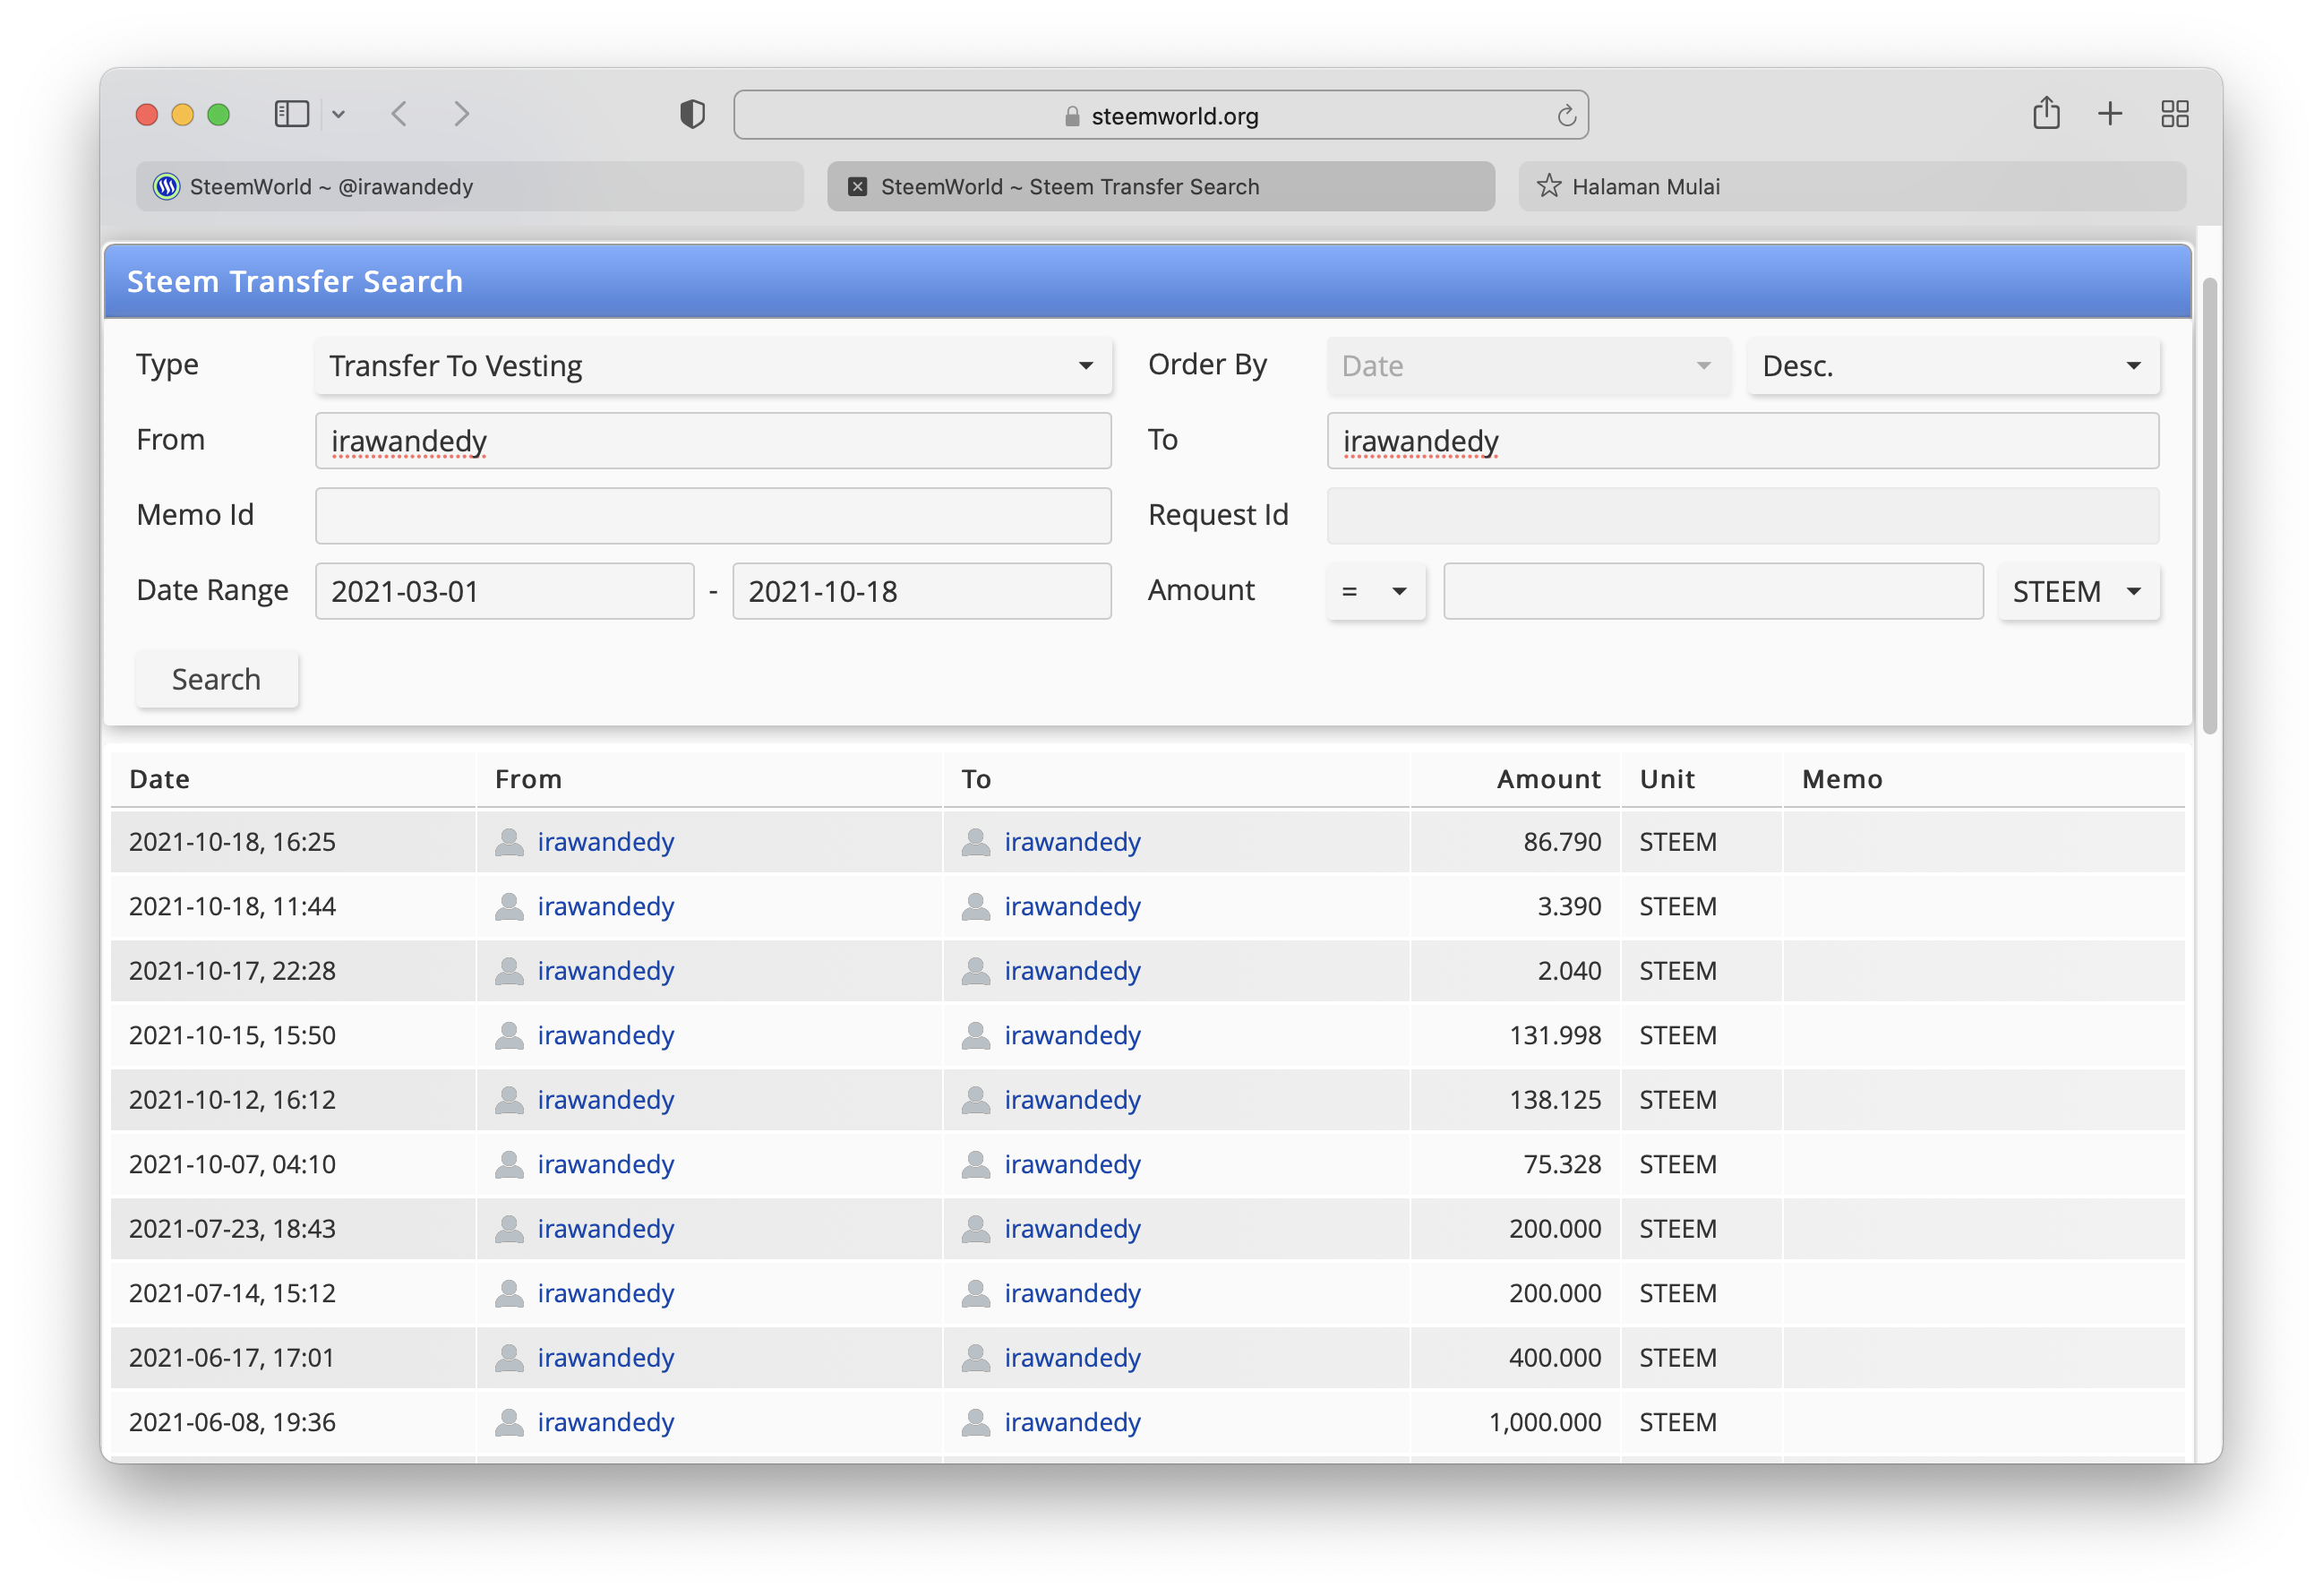Edit the end date 2021-10-18
Screen dimensions: 2323x1596
[x=921, y=591]
